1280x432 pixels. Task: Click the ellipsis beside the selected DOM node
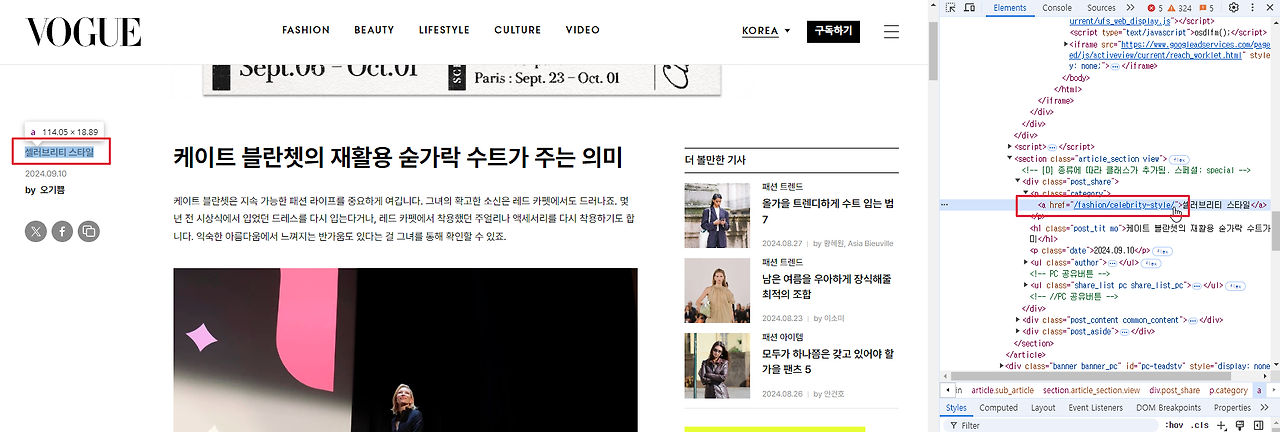tap(946, 204)
